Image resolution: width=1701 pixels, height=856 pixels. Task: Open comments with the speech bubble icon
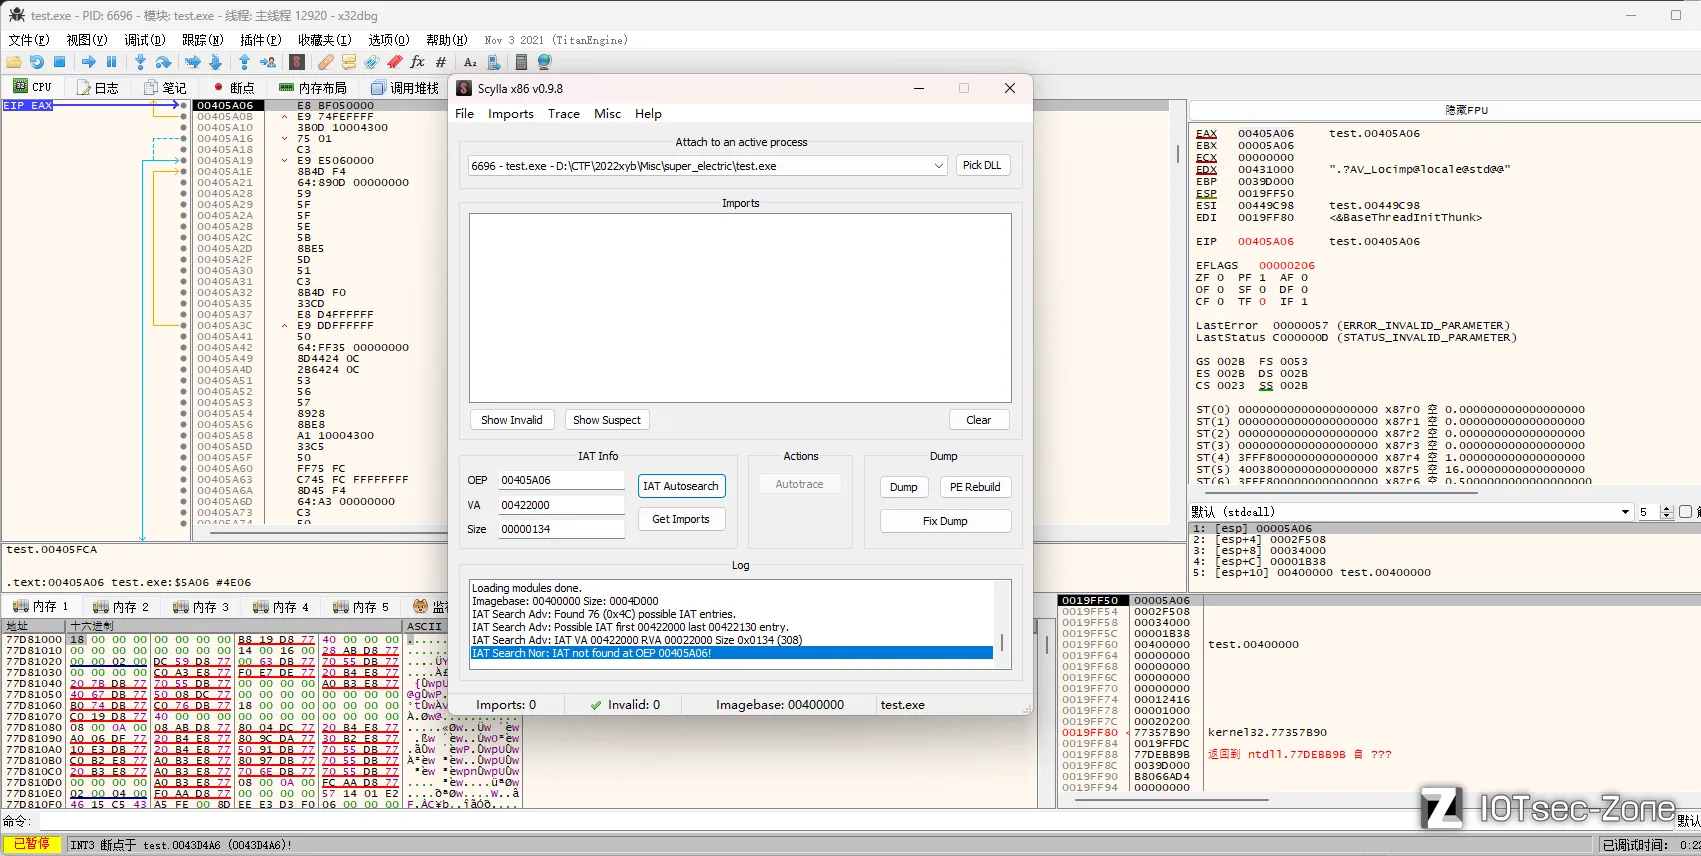349,62
